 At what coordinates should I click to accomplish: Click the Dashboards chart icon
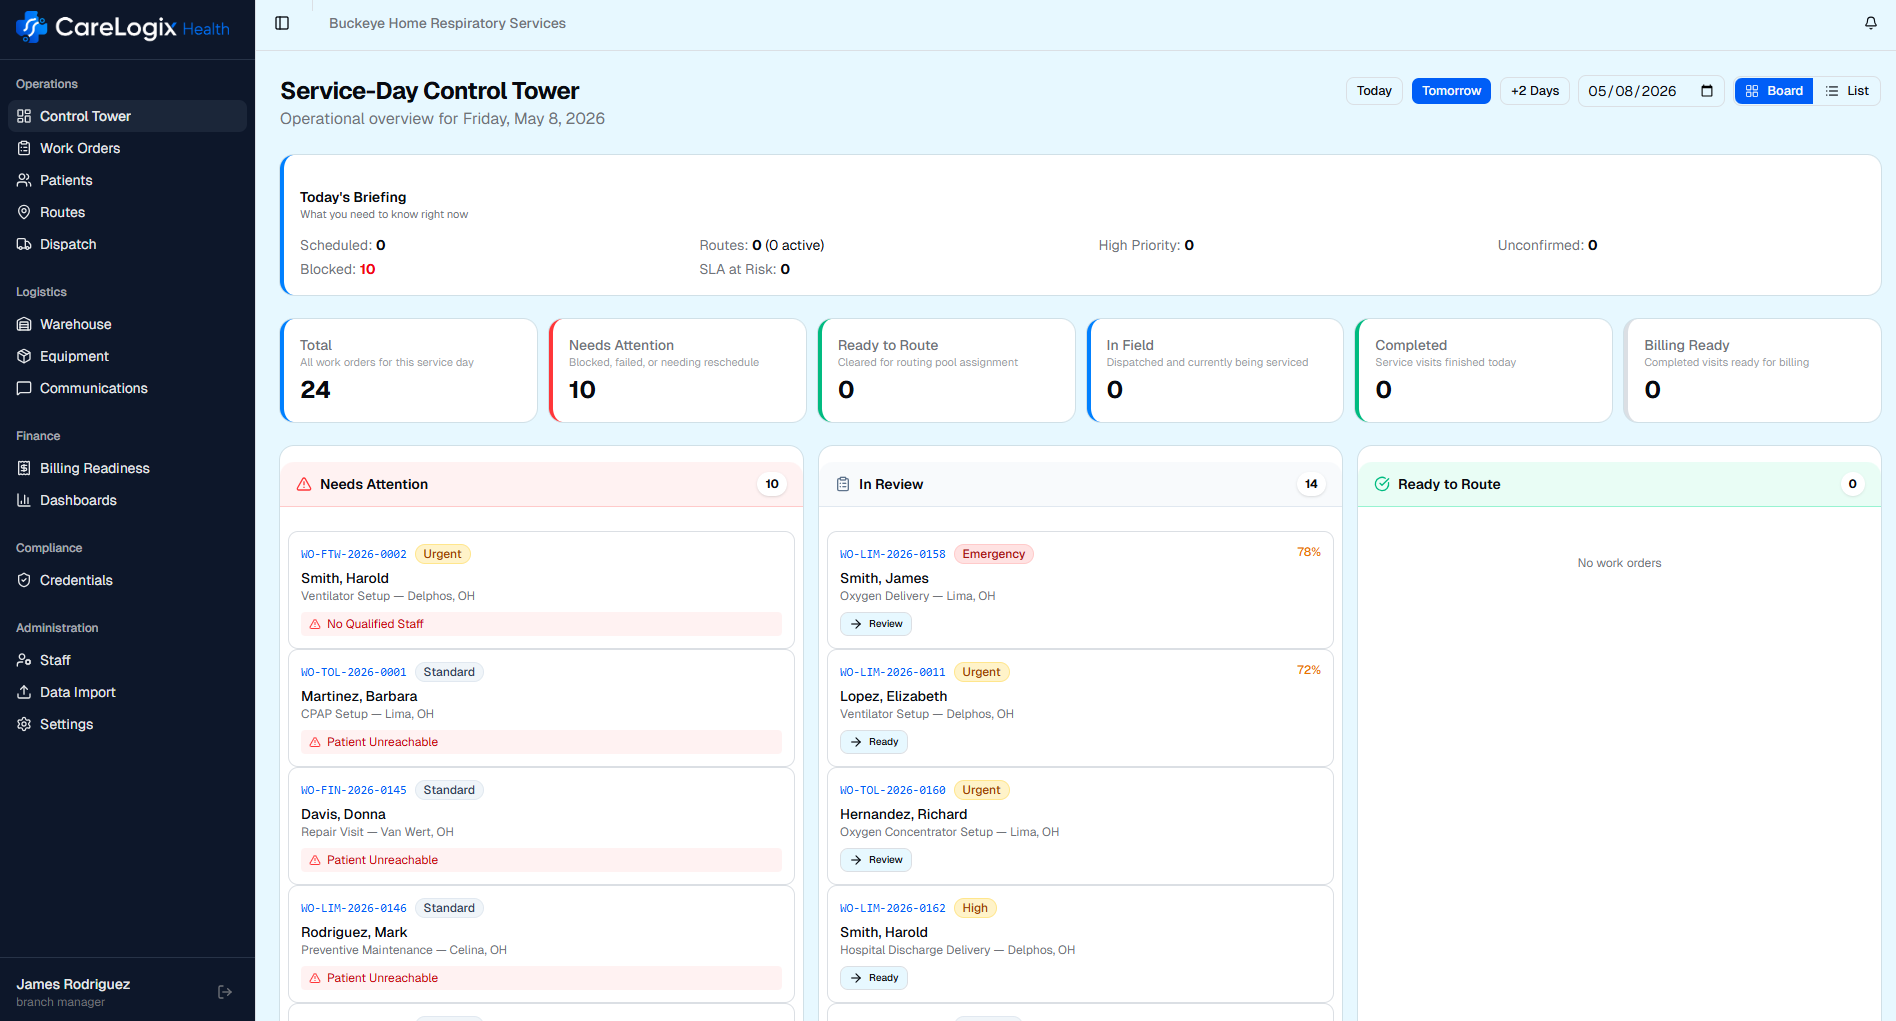click(x=24, y=500)
